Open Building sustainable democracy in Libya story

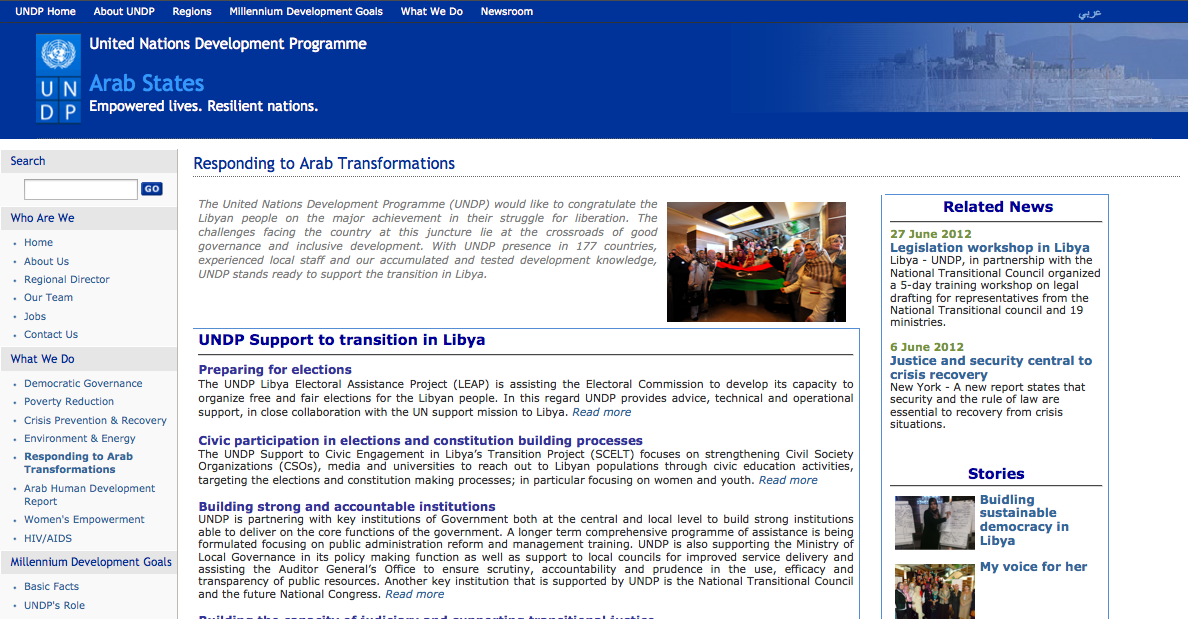[x=1024, y=521]
